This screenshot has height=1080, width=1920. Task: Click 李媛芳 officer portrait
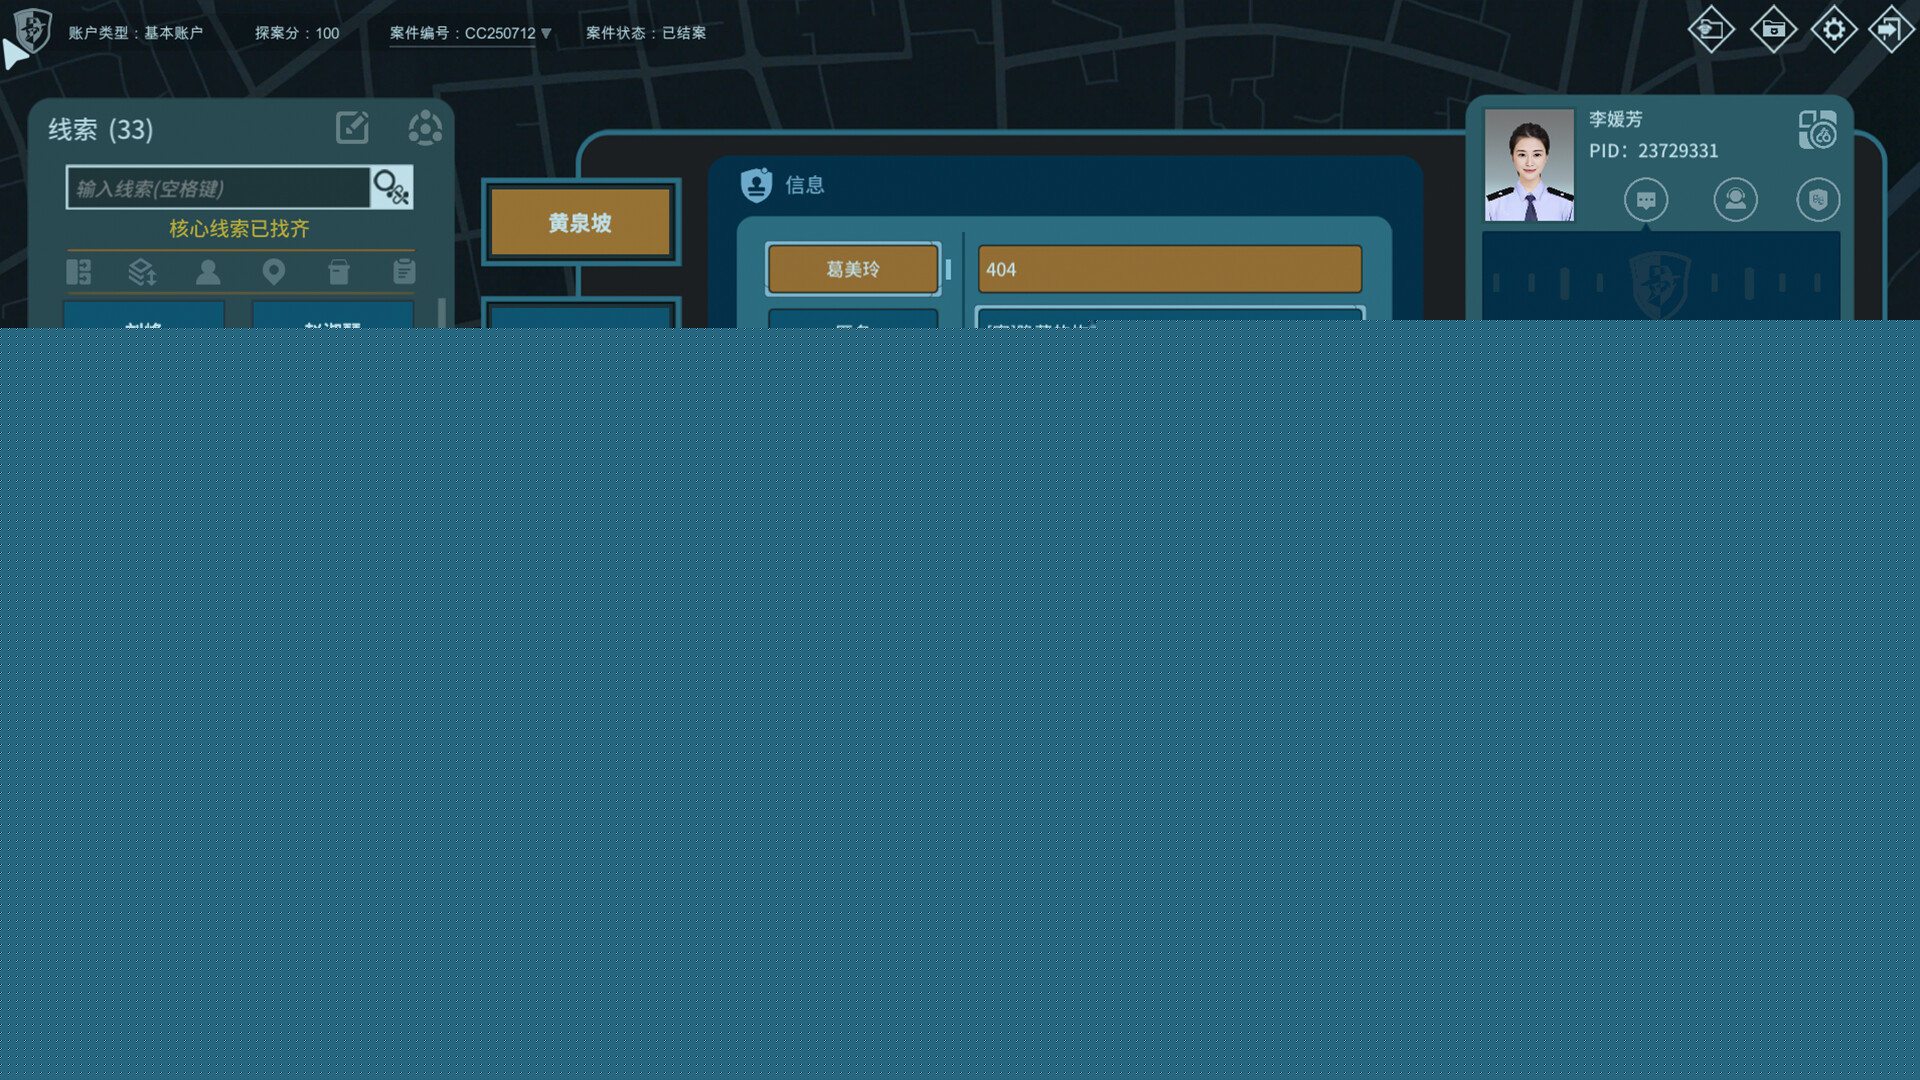point(1529,165)
